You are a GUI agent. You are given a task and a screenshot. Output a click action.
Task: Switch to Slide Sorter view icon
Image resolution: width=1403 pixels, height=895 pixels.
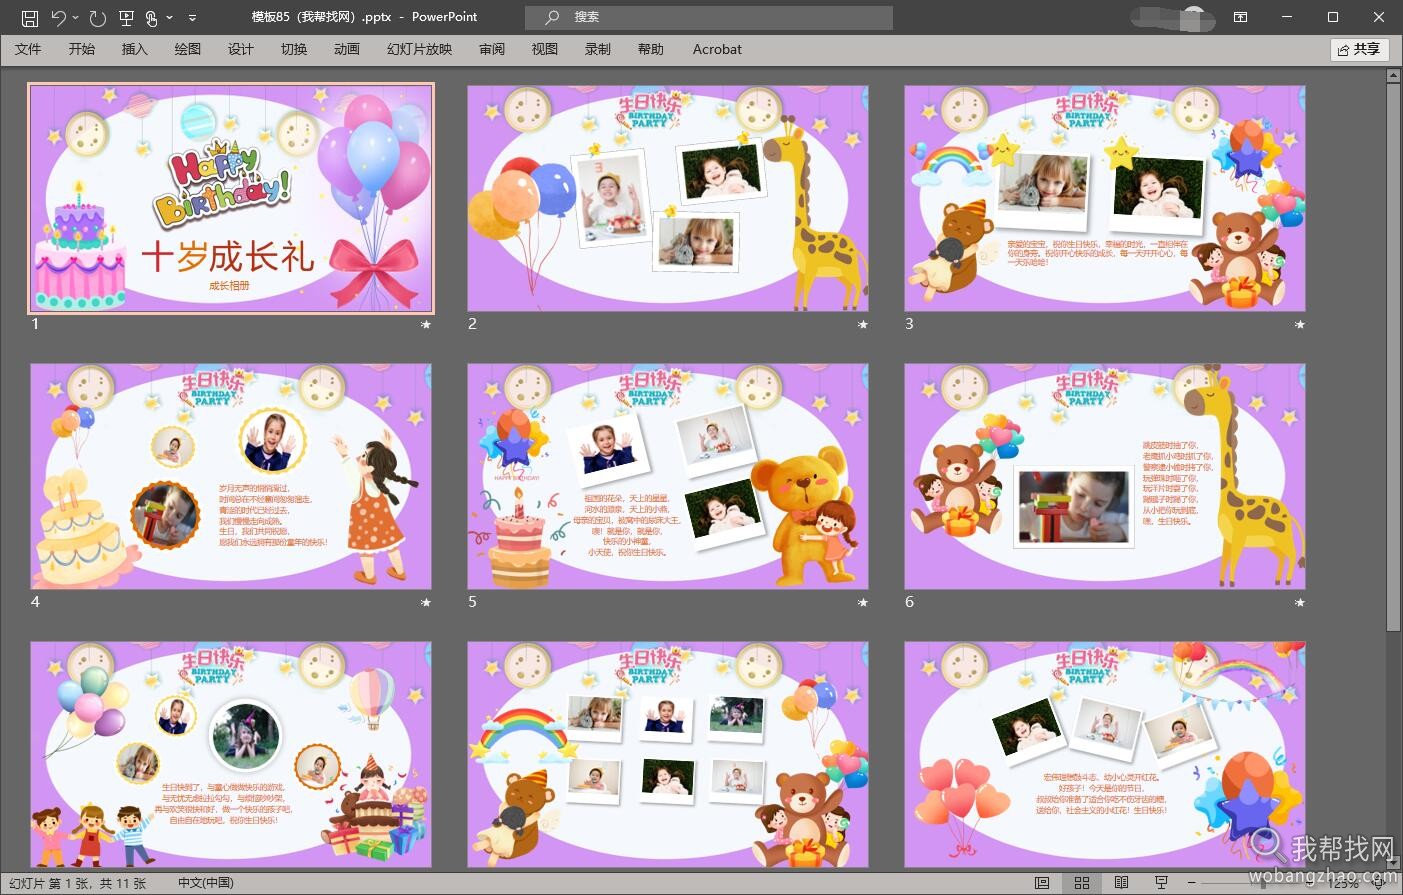click(x=1081, y=883)
